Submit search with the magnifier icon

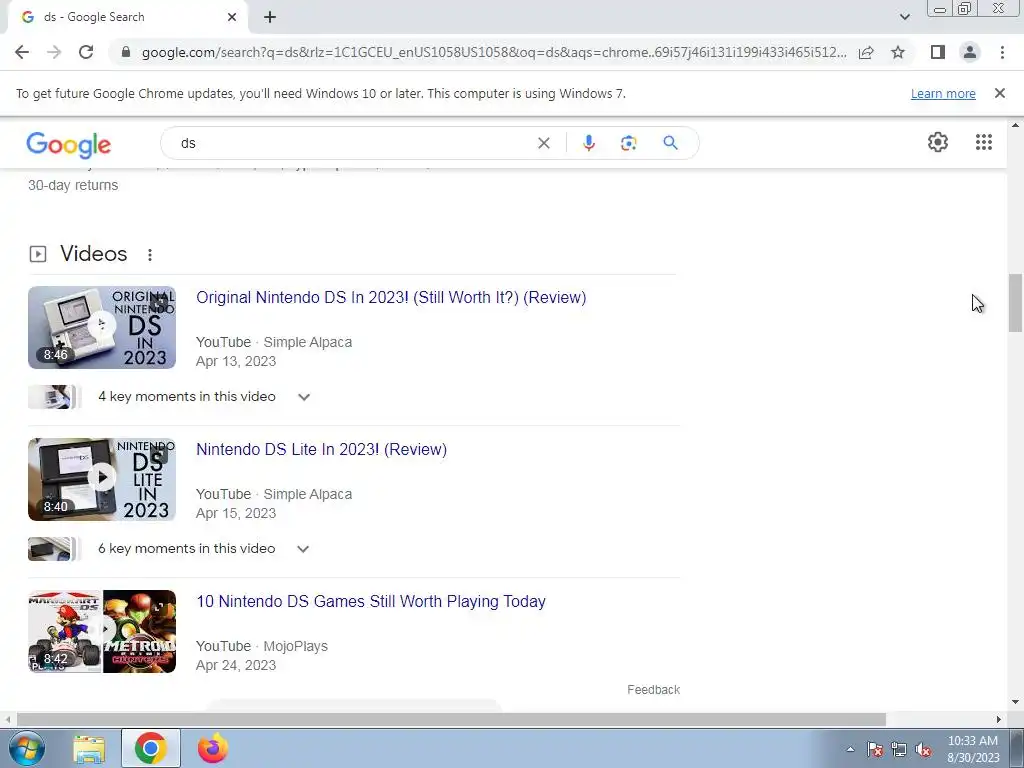(x=670, y=143)
